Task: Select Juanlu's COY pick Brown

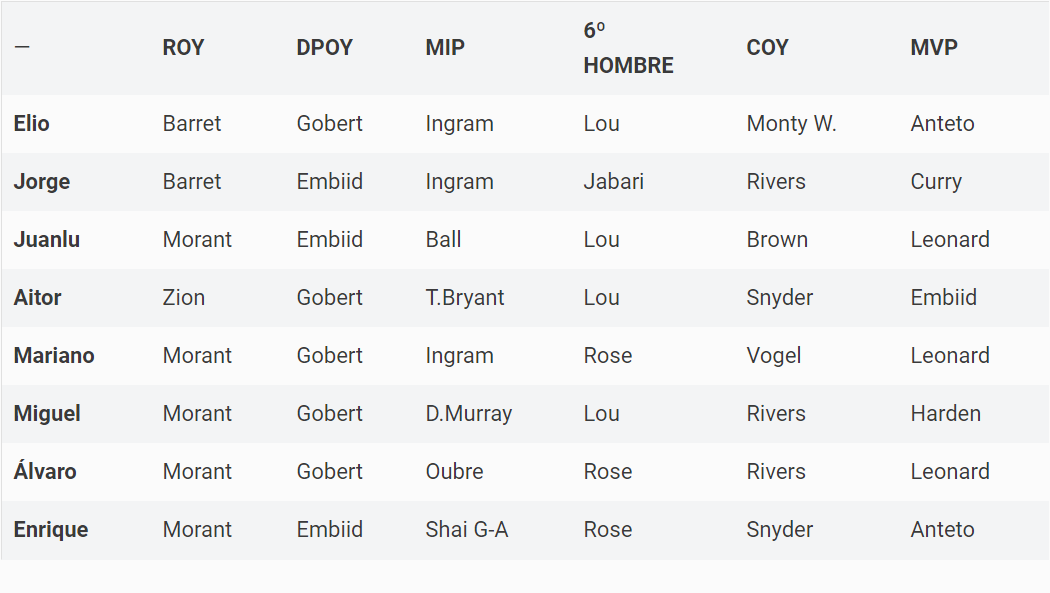Action: click(x=777, y=240)
